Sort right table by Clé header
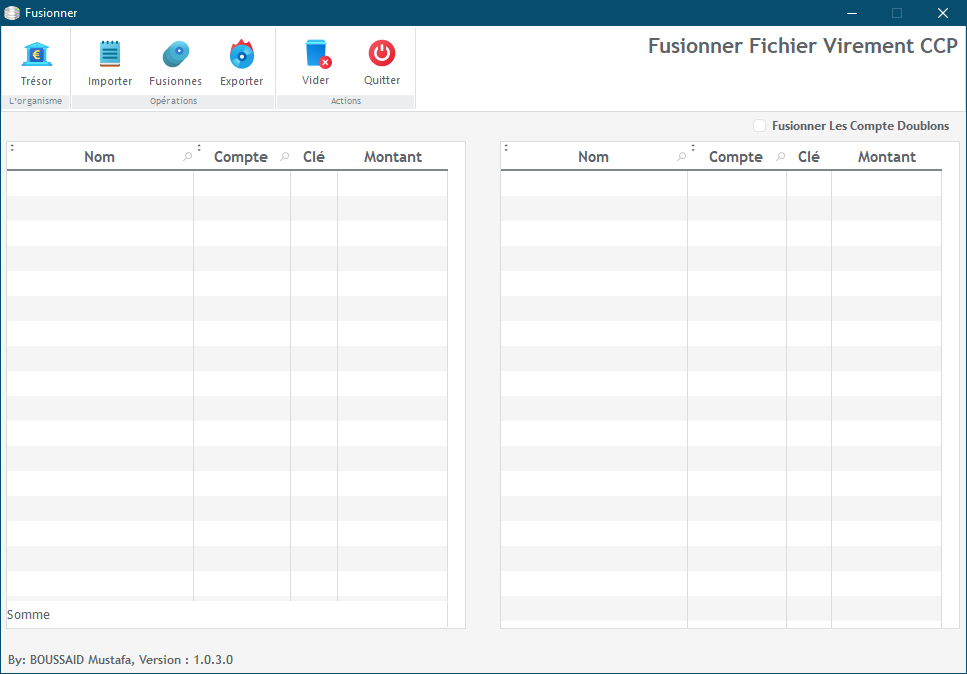The image size is (967, 674). click(x=808, y=157)
